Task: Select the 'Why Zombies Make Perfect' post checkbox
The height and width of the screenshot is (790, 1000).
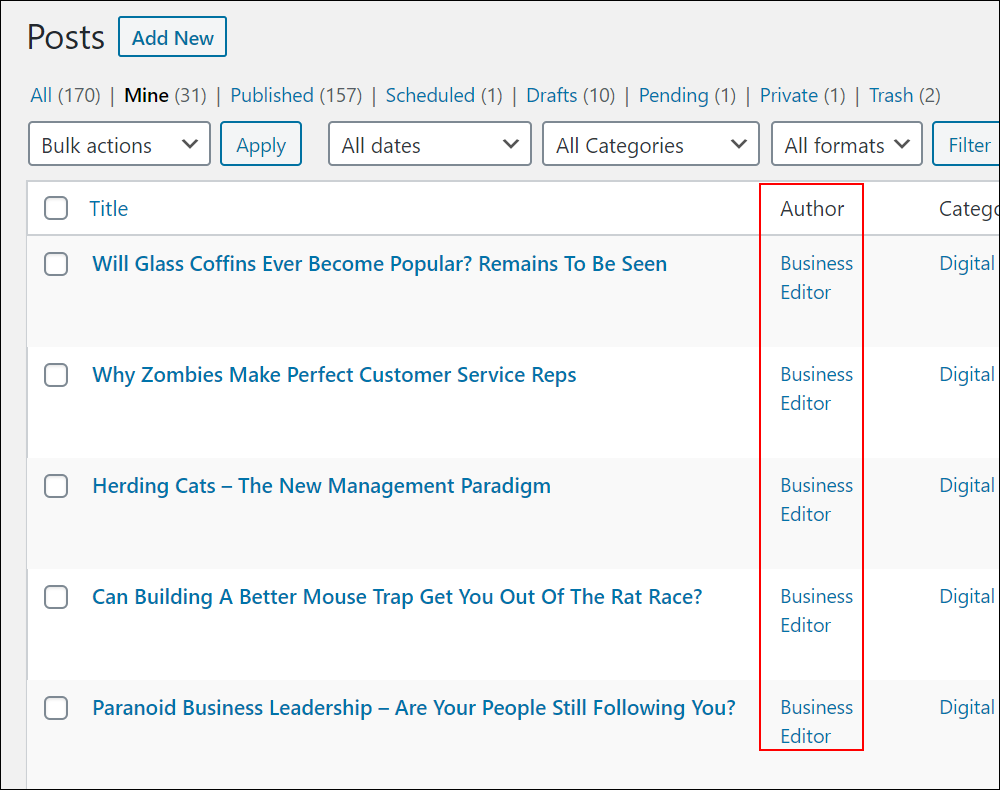Action: pyautogui.click(x=56, y=375)
